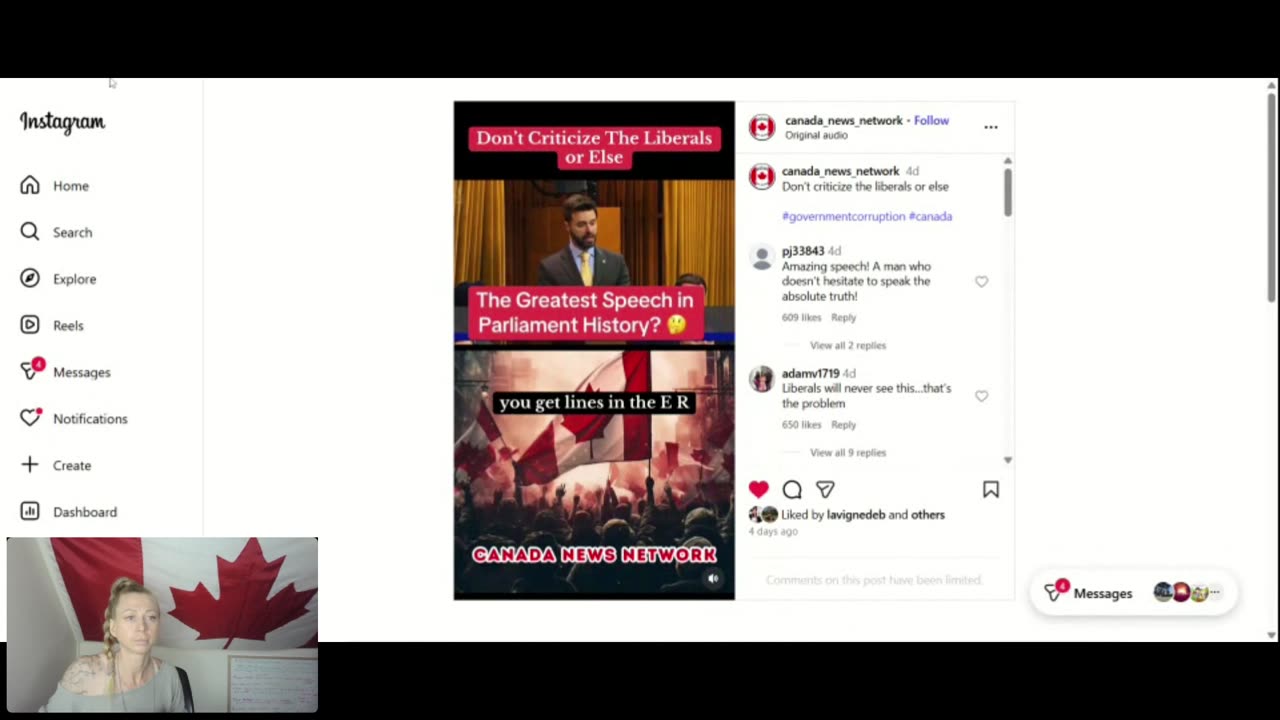Click the reel video to pause
This screenshot has width=1280, height=720.
click(594, 350)
